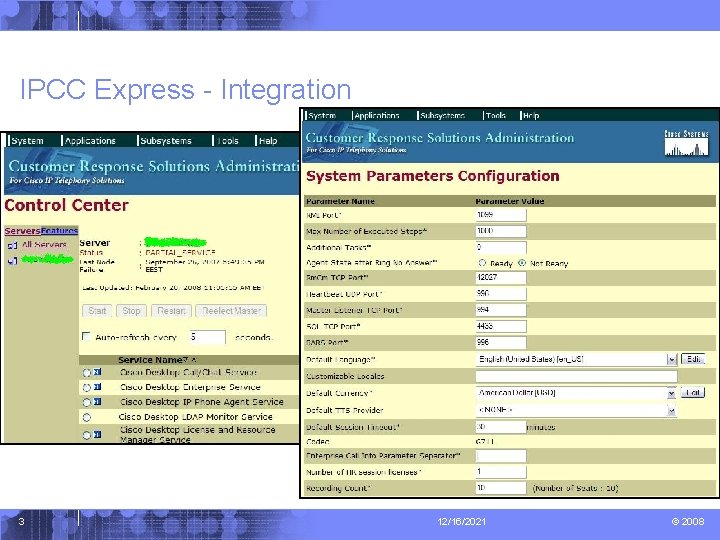Select Cisco Desktop License and Resource Manager radio
The width and height of the screenshot is (720, 540).
[87, 435]
